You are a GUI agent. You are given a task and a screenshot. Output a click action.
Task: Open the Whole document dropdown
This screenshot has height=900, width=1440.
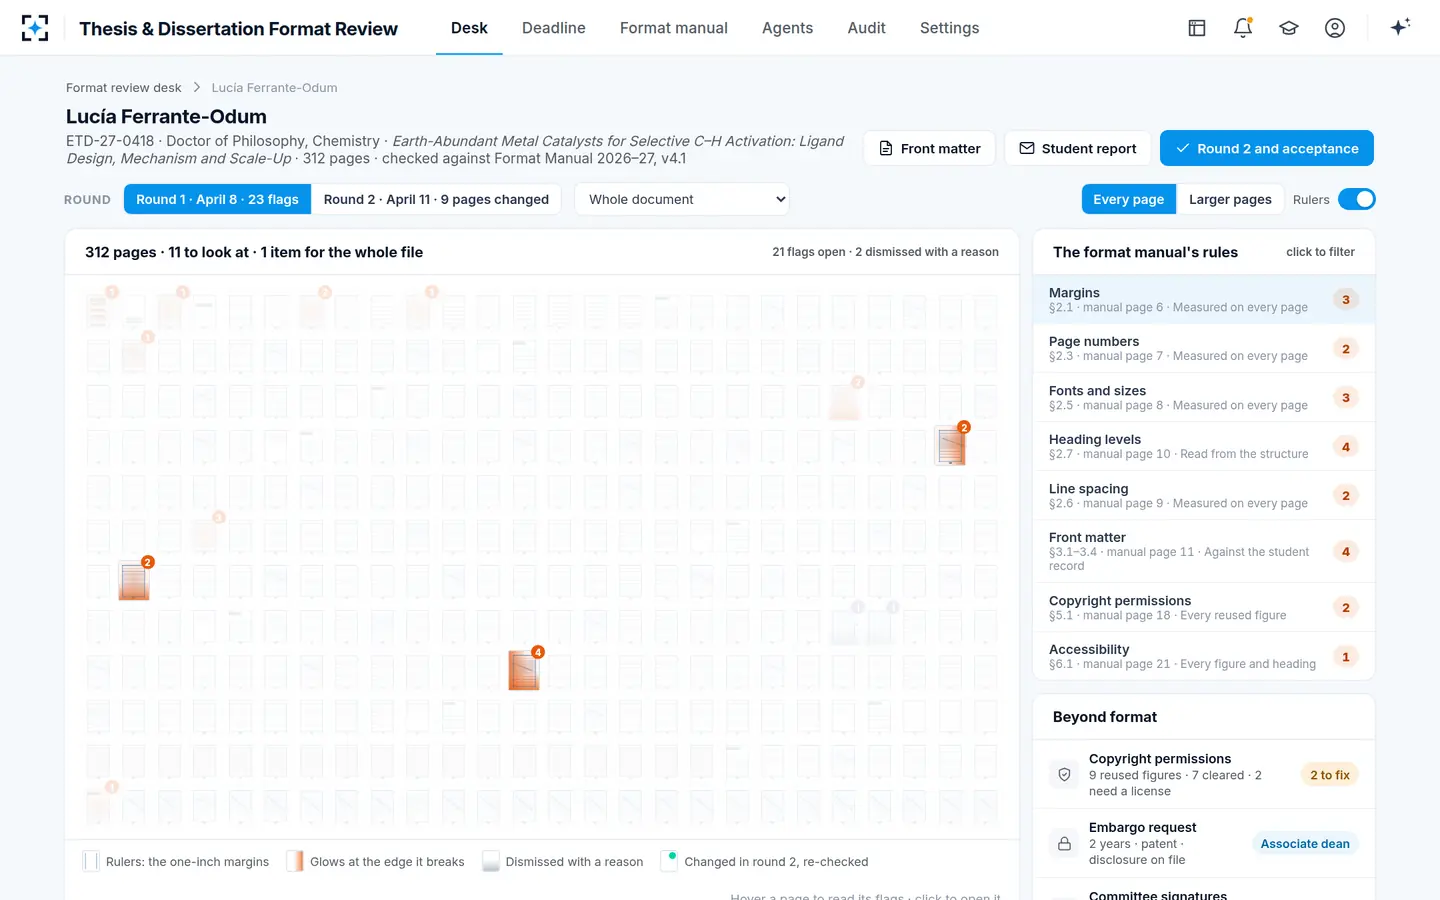click(682, 199)
